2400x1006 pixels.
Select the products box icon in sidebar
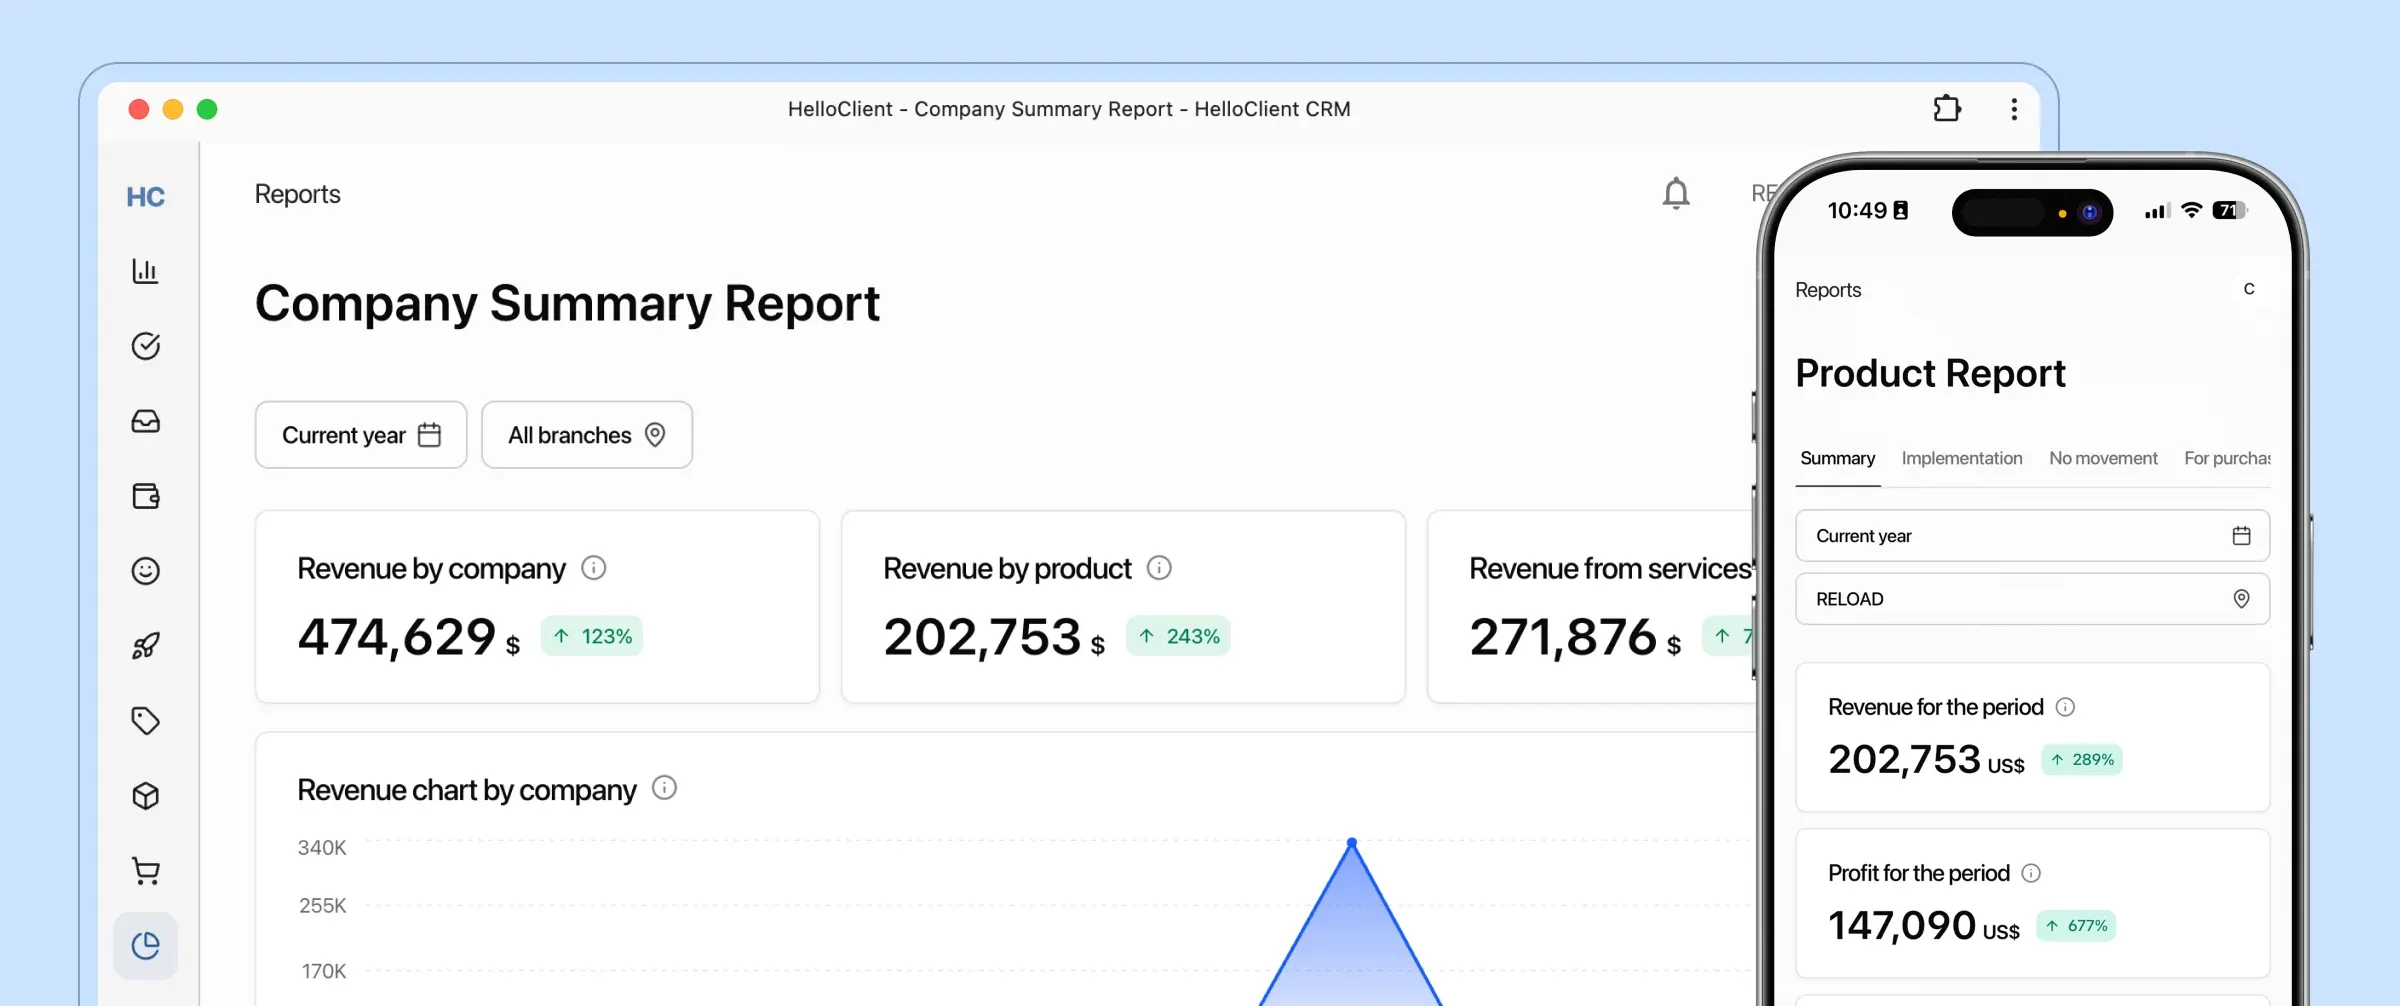146,795
